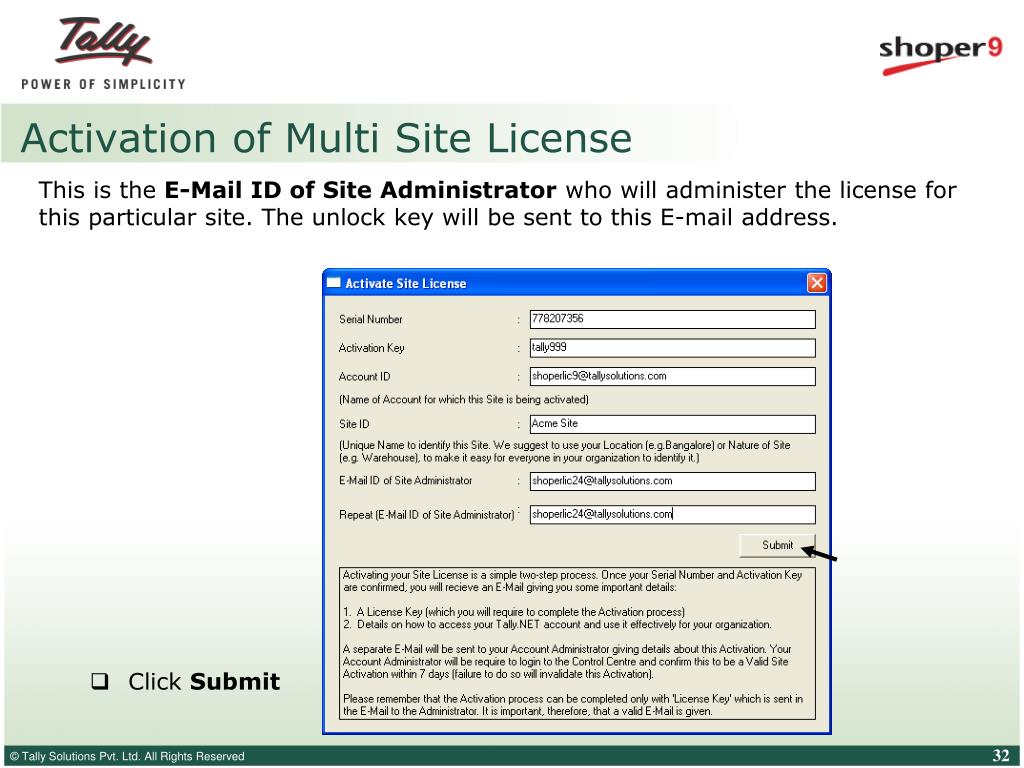
Task: Click the 'Repeat (E-Mail ID of Site Administrator)' label
Action: coord(426,515)
